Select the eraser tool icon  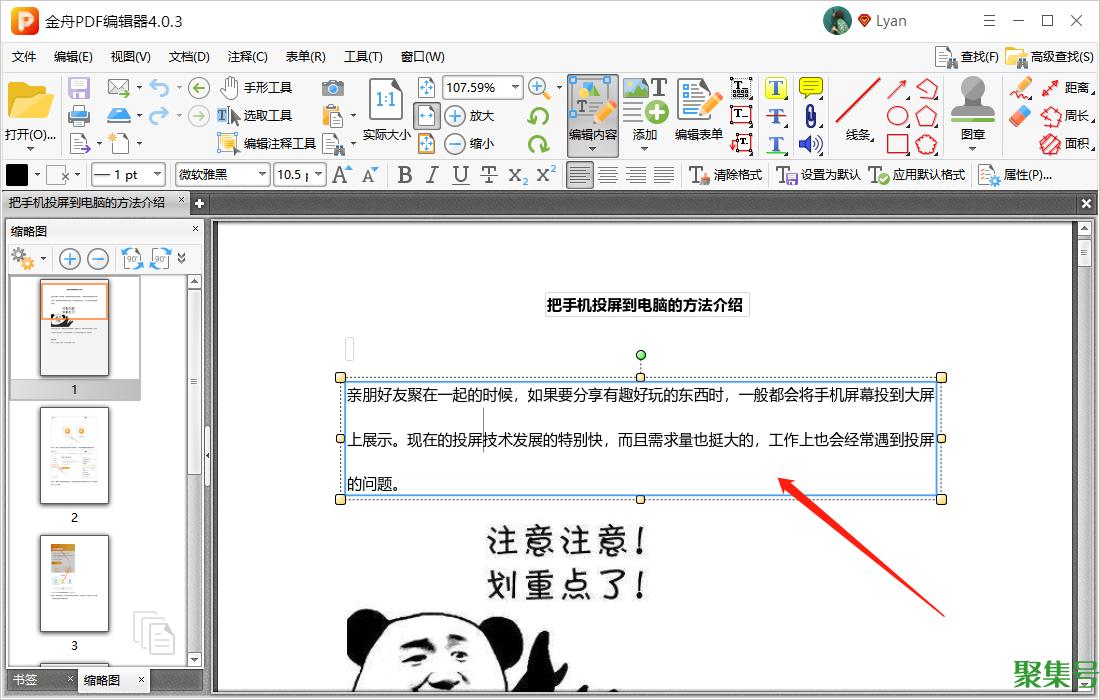(1020, 116)
